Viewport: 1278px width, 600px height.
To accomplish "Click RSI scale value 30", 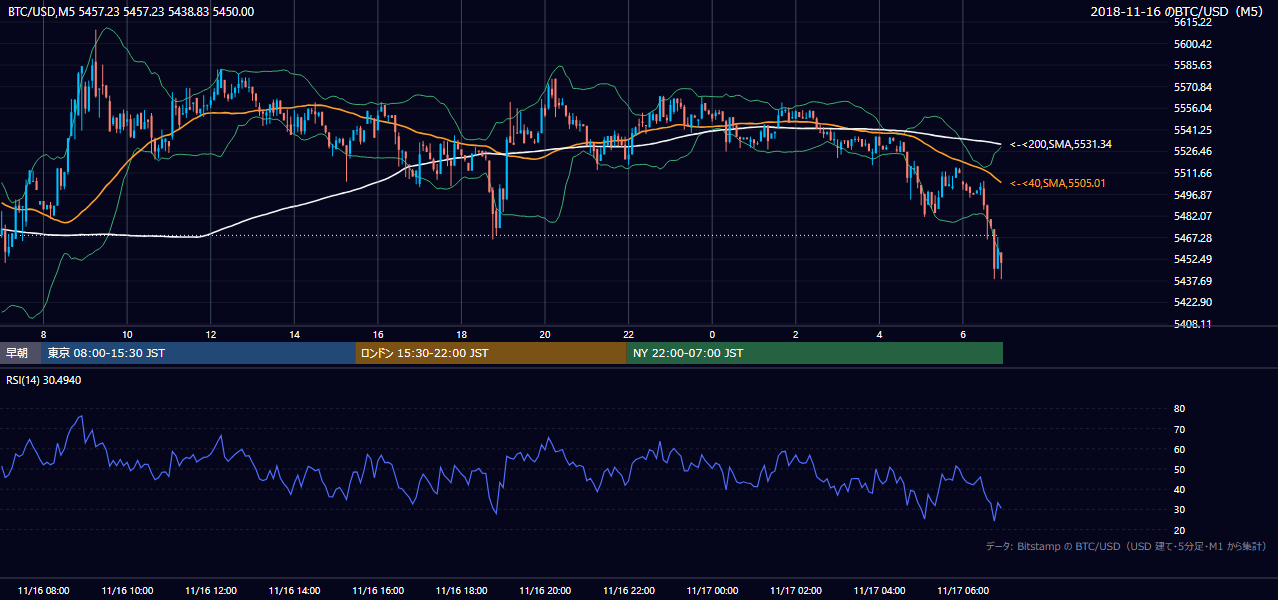I will 1179,509.
